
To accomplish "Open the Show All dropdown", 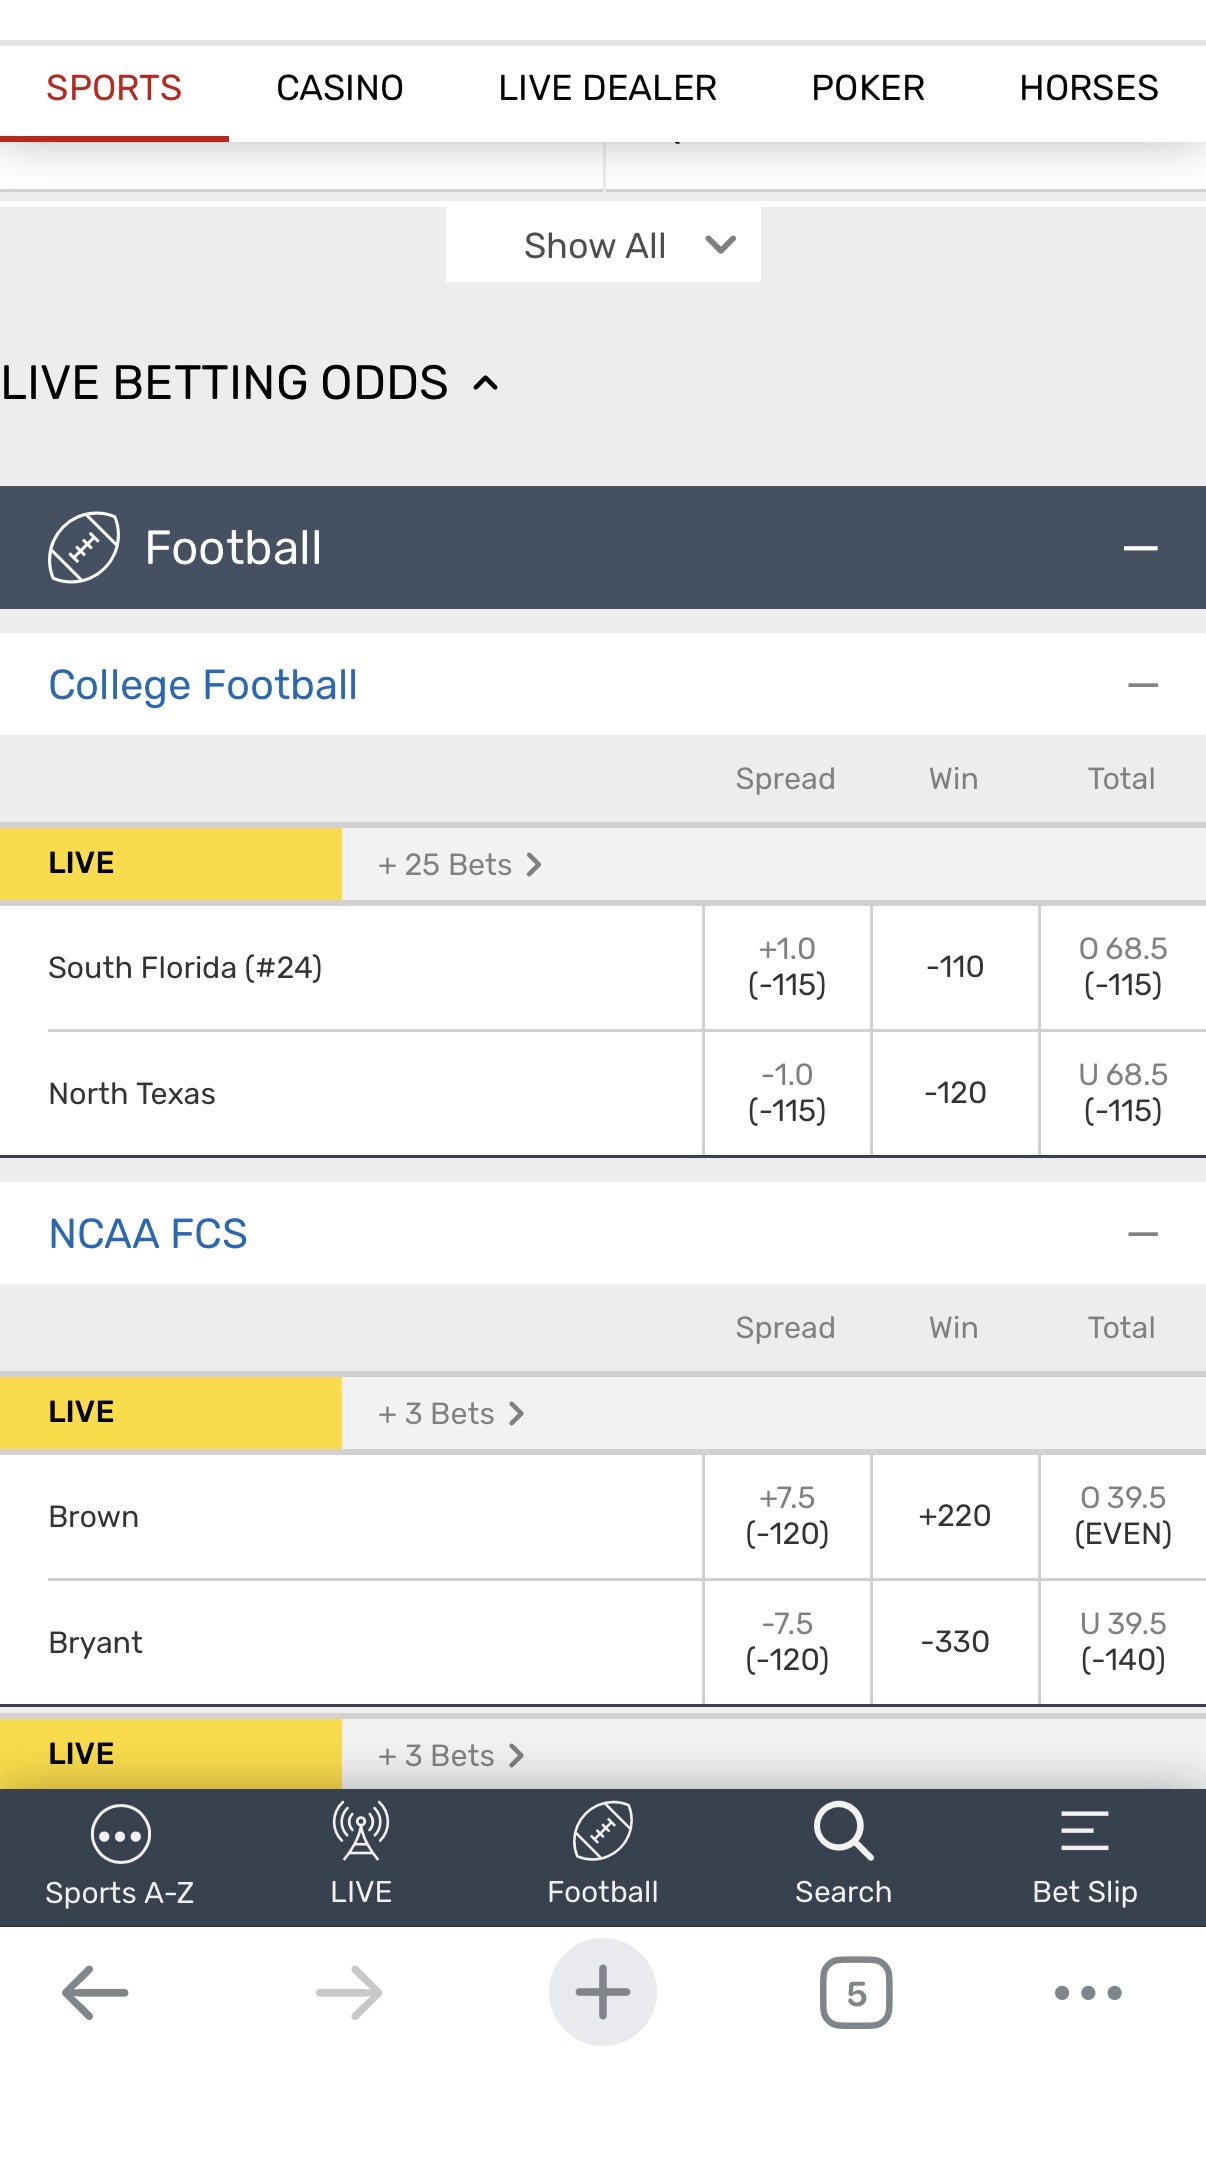I will [x=603, y=245].
